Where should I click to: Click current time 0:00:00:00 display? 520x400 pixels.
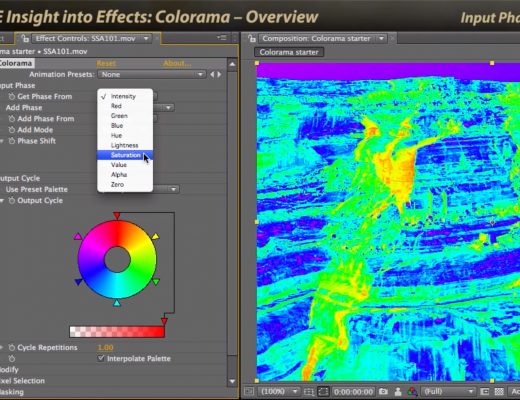point(353,391)
